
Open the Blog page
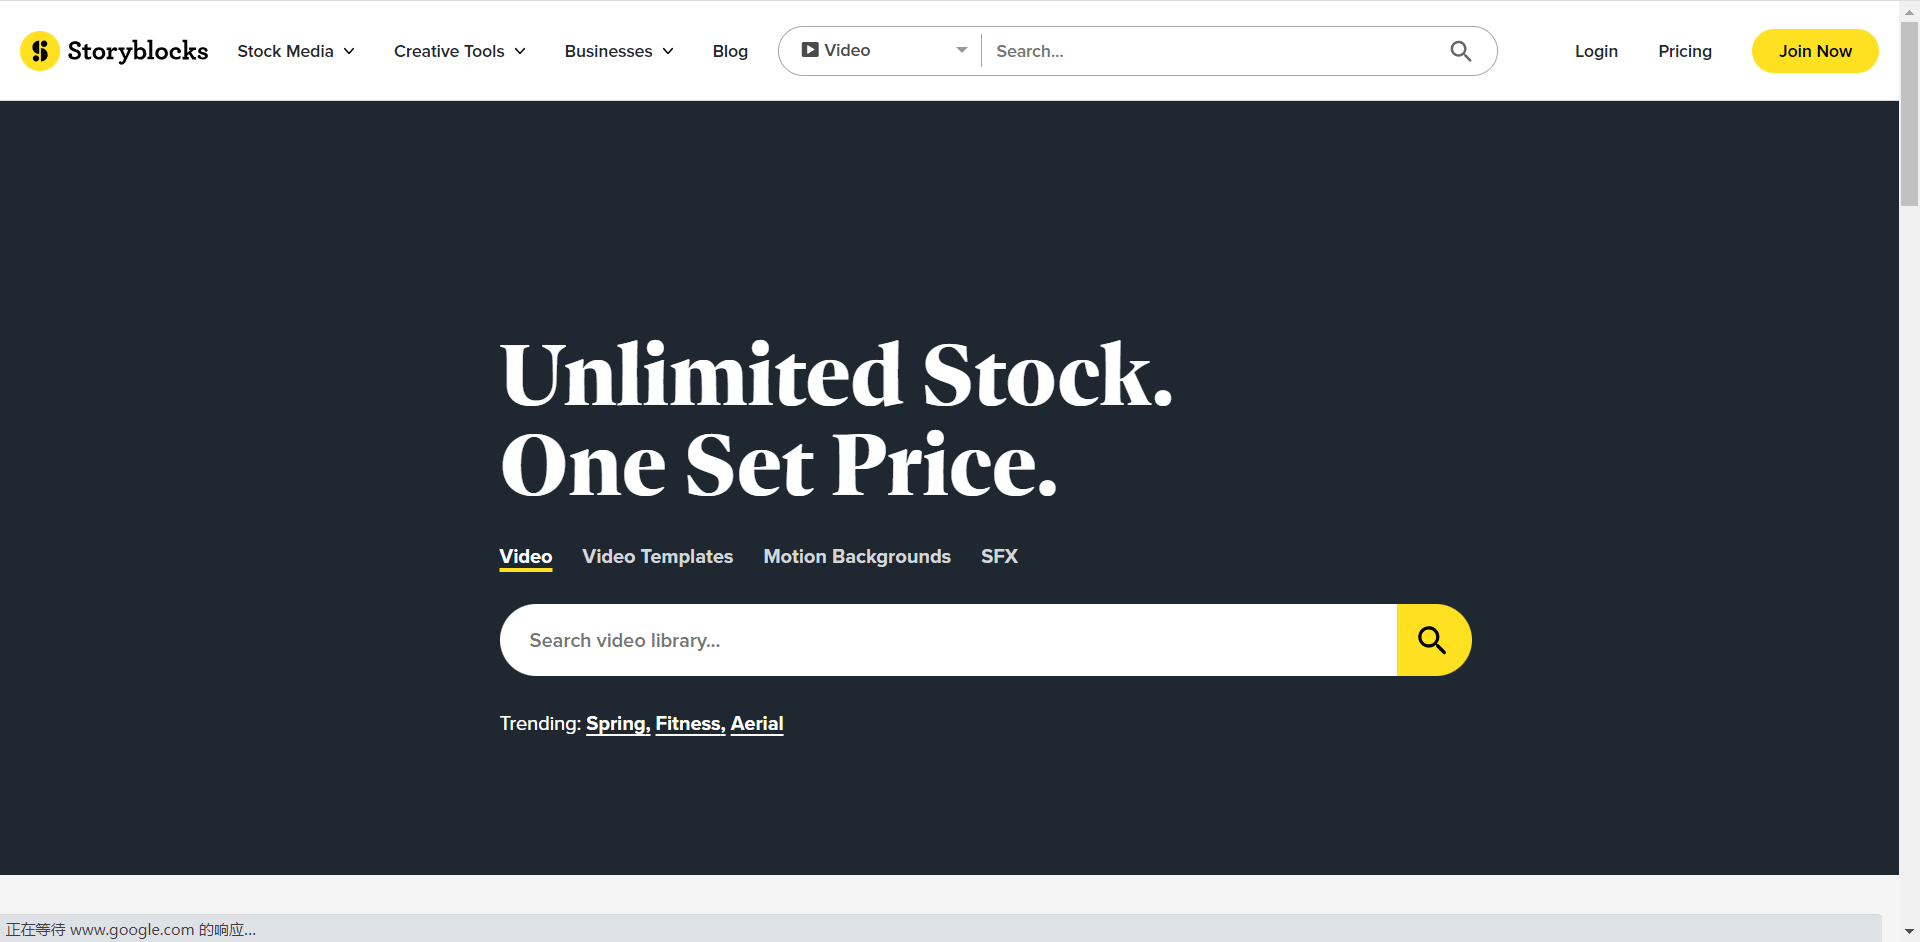coord(730,51)
